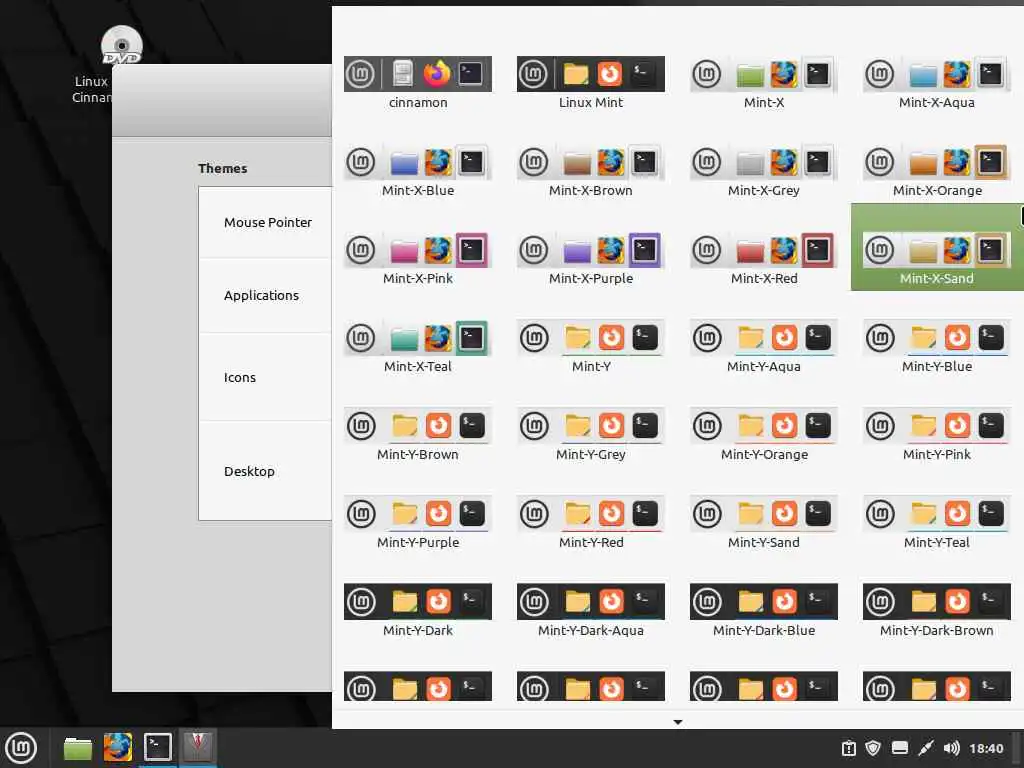
Task: Apply the Mint-Y-Dark-Brown theme
Action: click(x=936, y=611)
